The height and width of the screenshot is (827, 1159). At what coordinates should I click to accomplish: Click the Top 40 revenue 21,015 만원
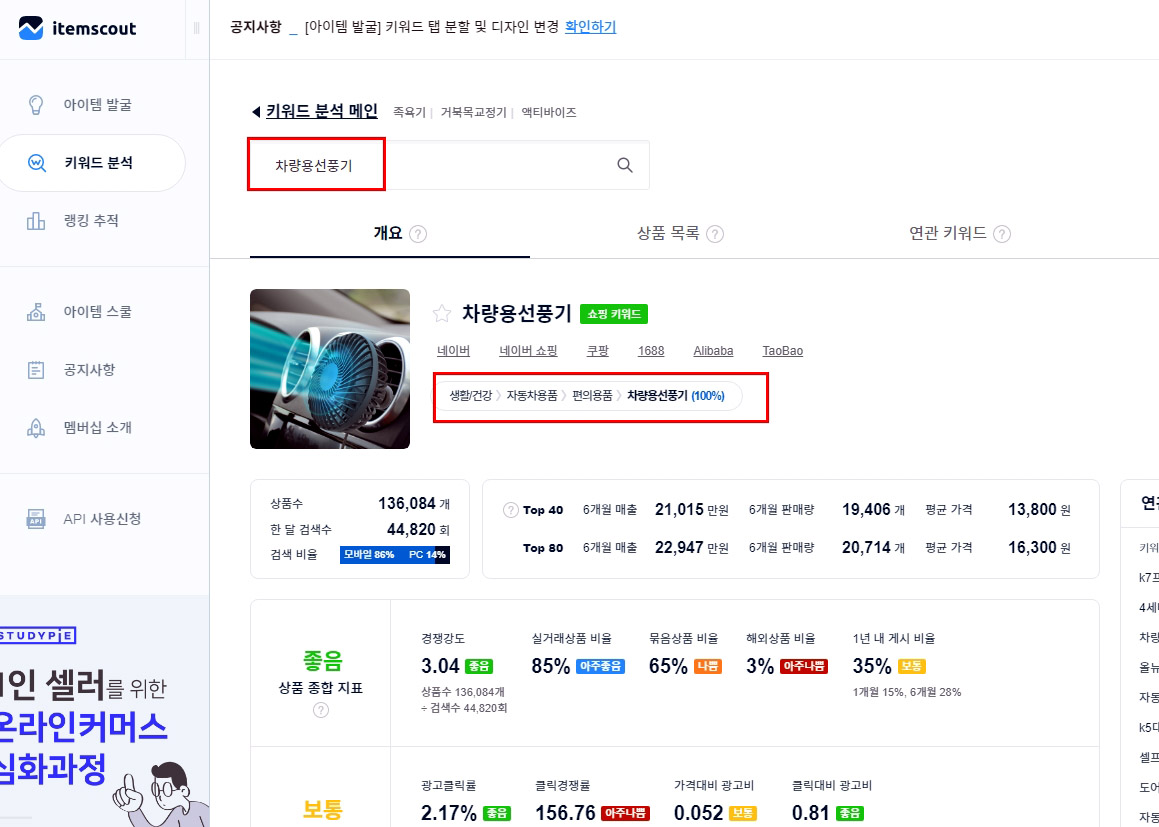[691, 509]
